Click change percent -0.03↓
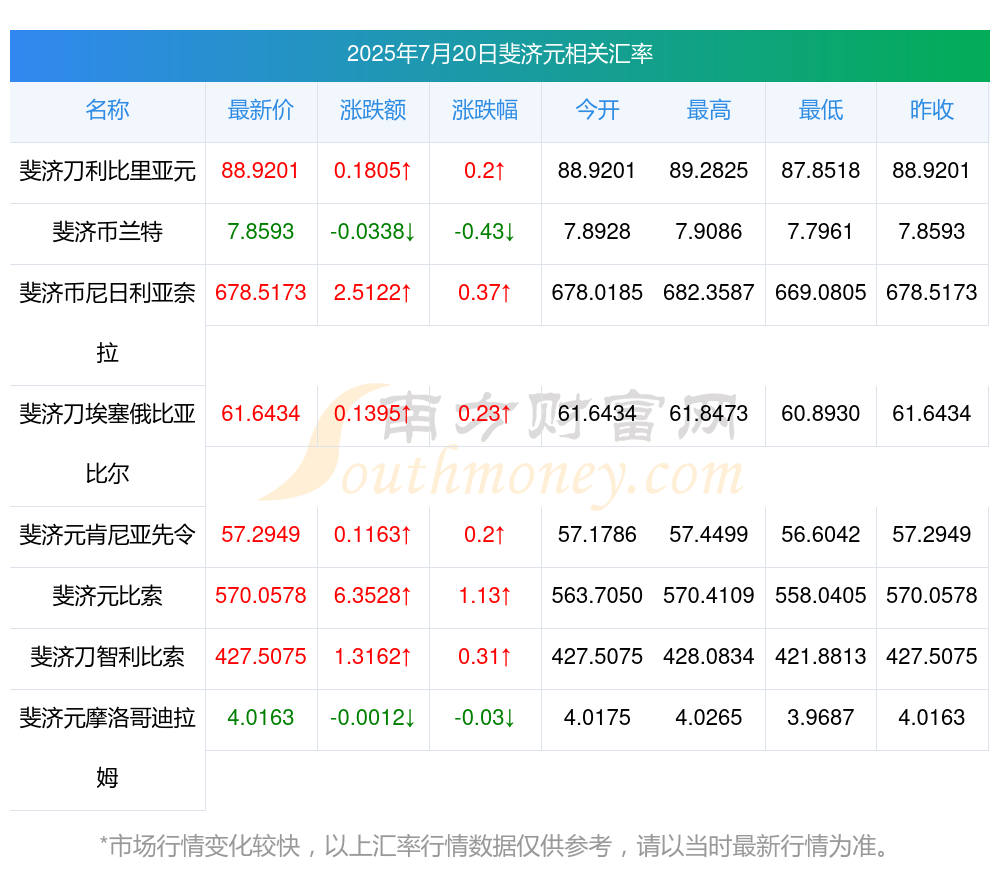Screen dimensions: 1000x877 tap(485, 717)
